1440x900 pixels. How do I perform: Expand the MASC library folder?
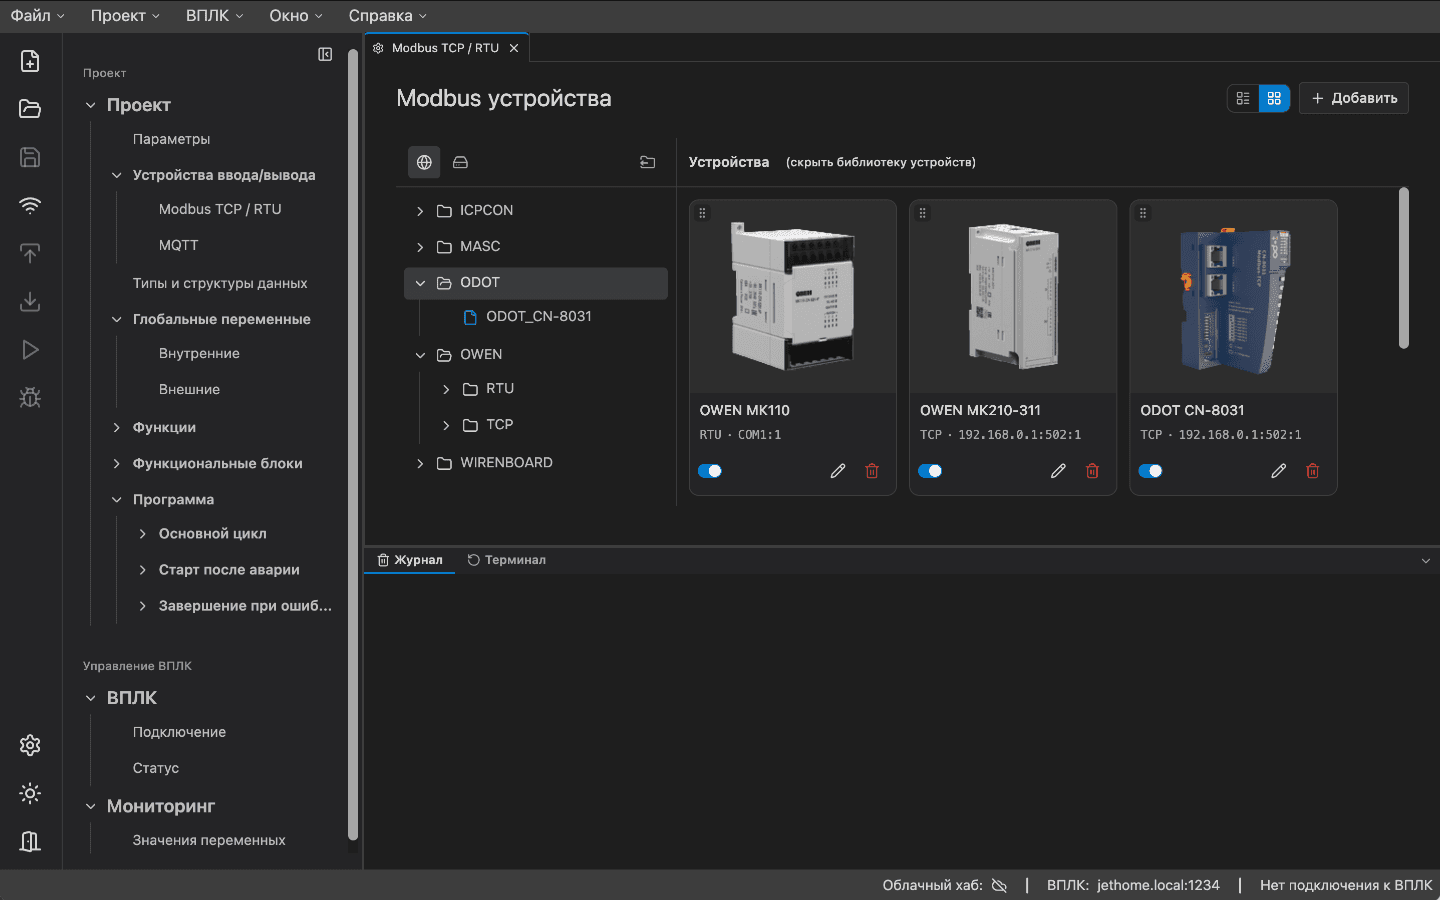420,247
